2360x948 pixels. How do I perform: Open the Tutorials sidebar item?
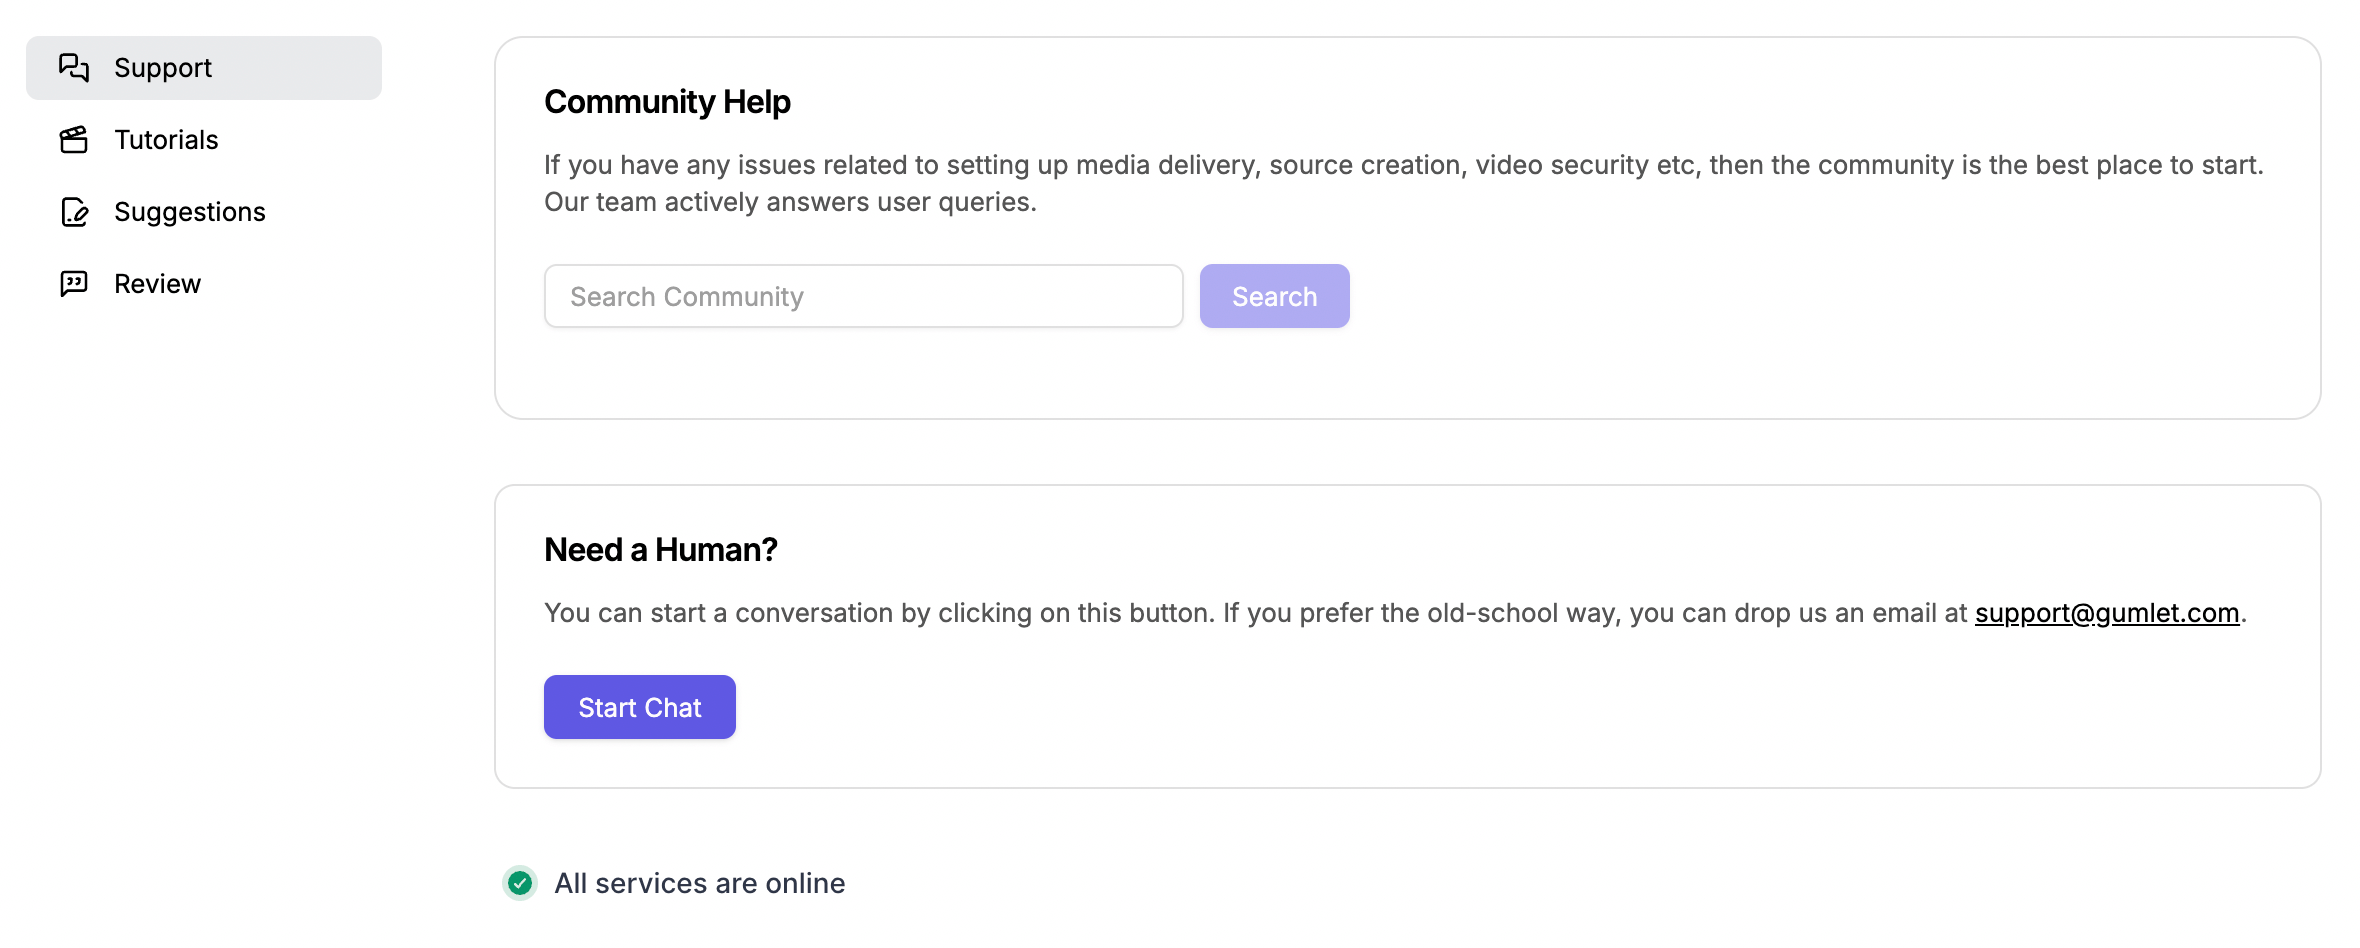[x=204, y=140]
